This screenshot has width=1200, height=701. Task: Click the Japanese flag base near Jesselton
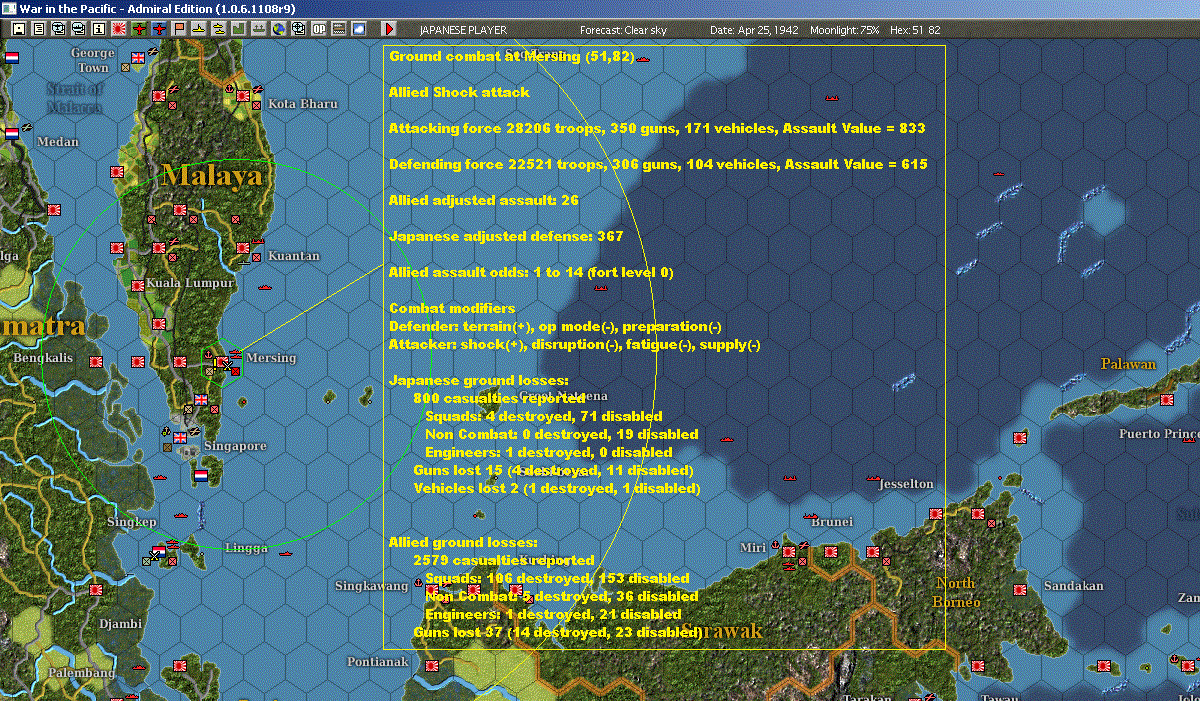tap(936, 513)
